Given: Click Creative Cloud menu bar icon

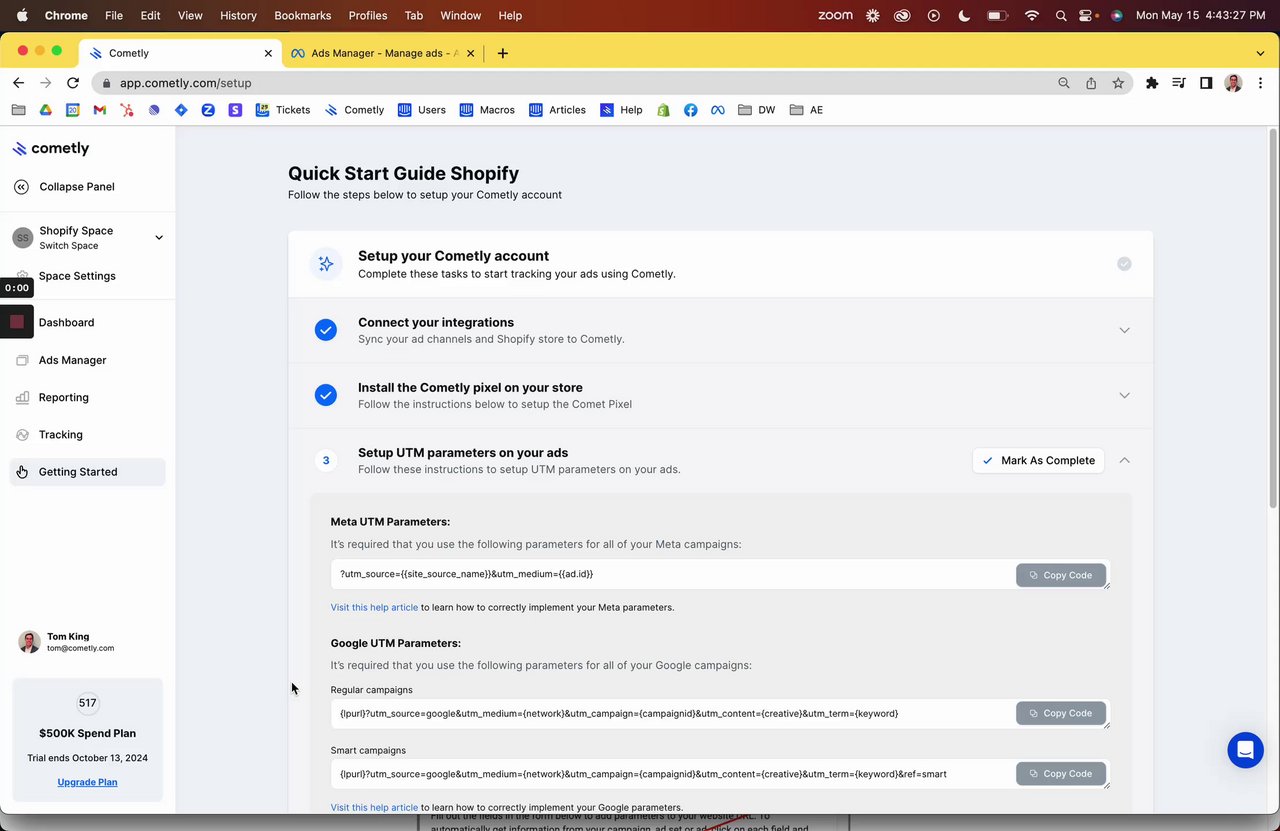Looking at the screenshot, I should [x=903, y=16].
